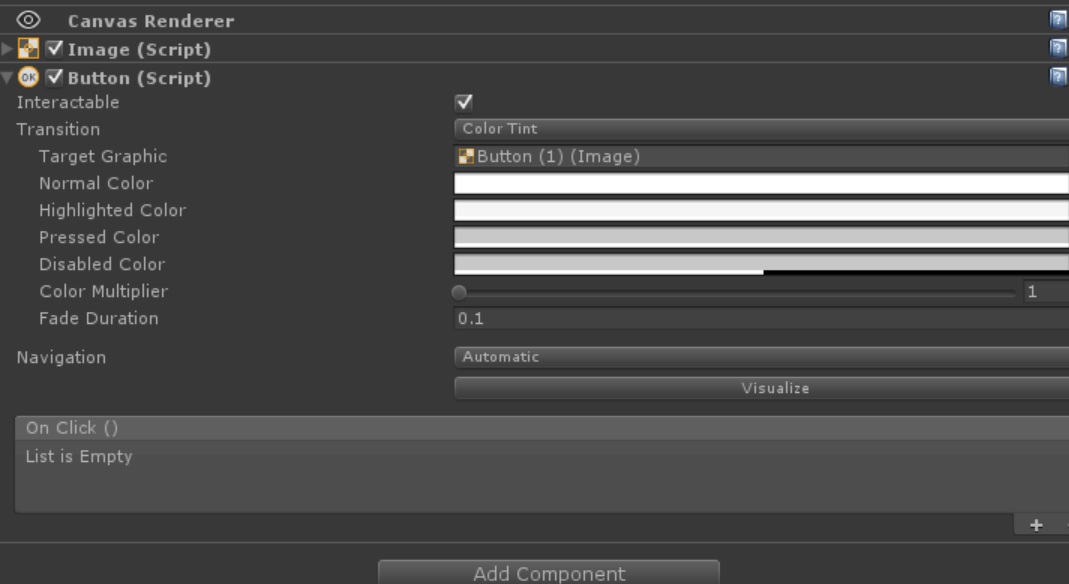
Task: Click the Button (Script) OK icon
Action: click(x=28, y=78)
